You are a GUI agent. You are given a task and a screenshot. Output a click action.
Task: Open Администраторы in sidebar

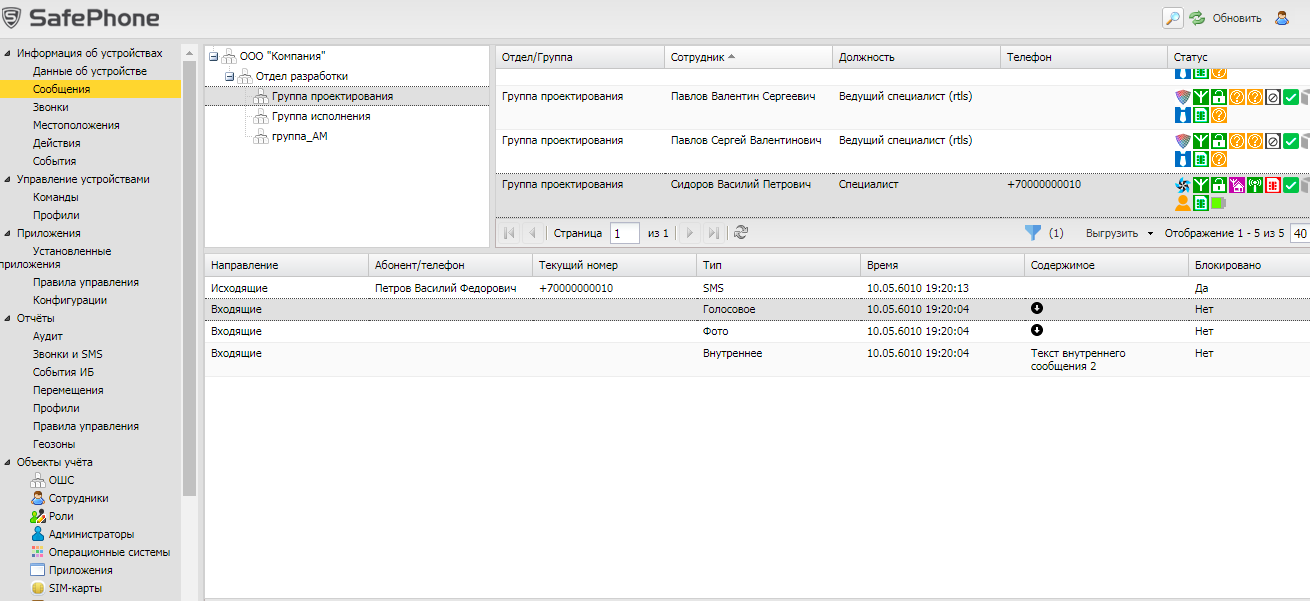pos(91,534)
